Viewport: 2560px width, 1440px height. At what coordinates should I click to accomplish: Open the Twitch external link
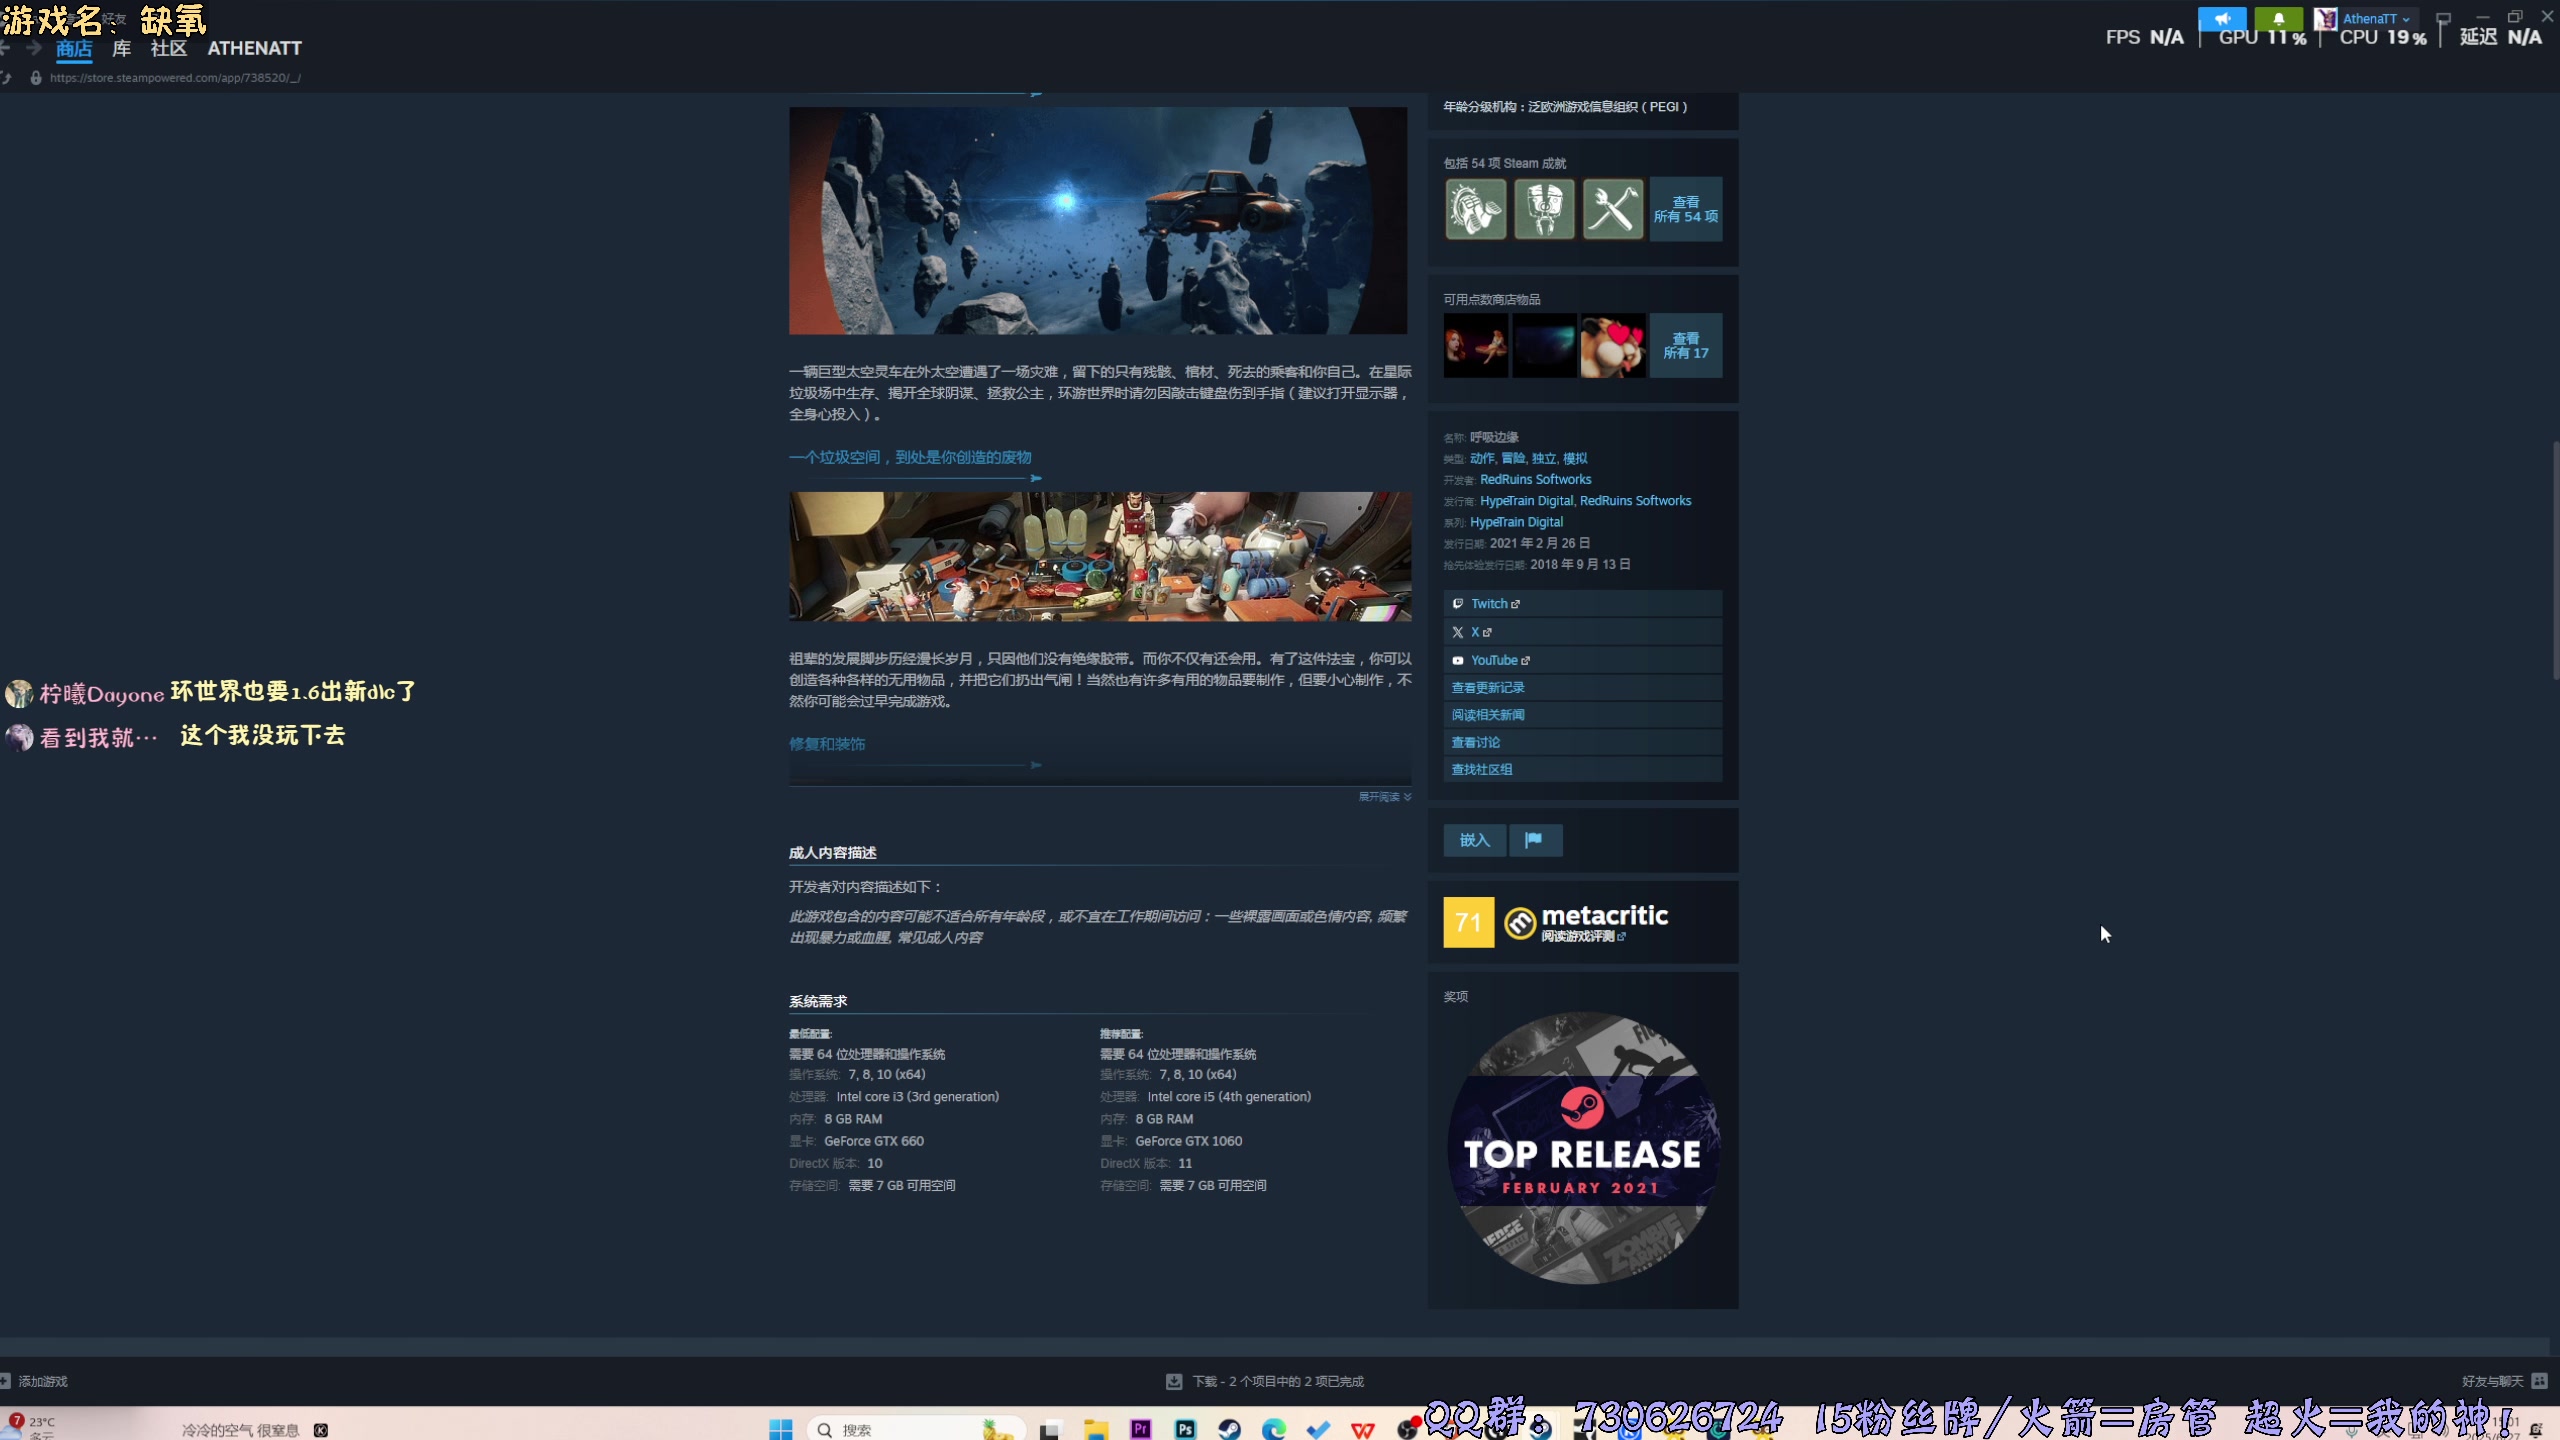pyautogui.click(x=1583, y=604)
